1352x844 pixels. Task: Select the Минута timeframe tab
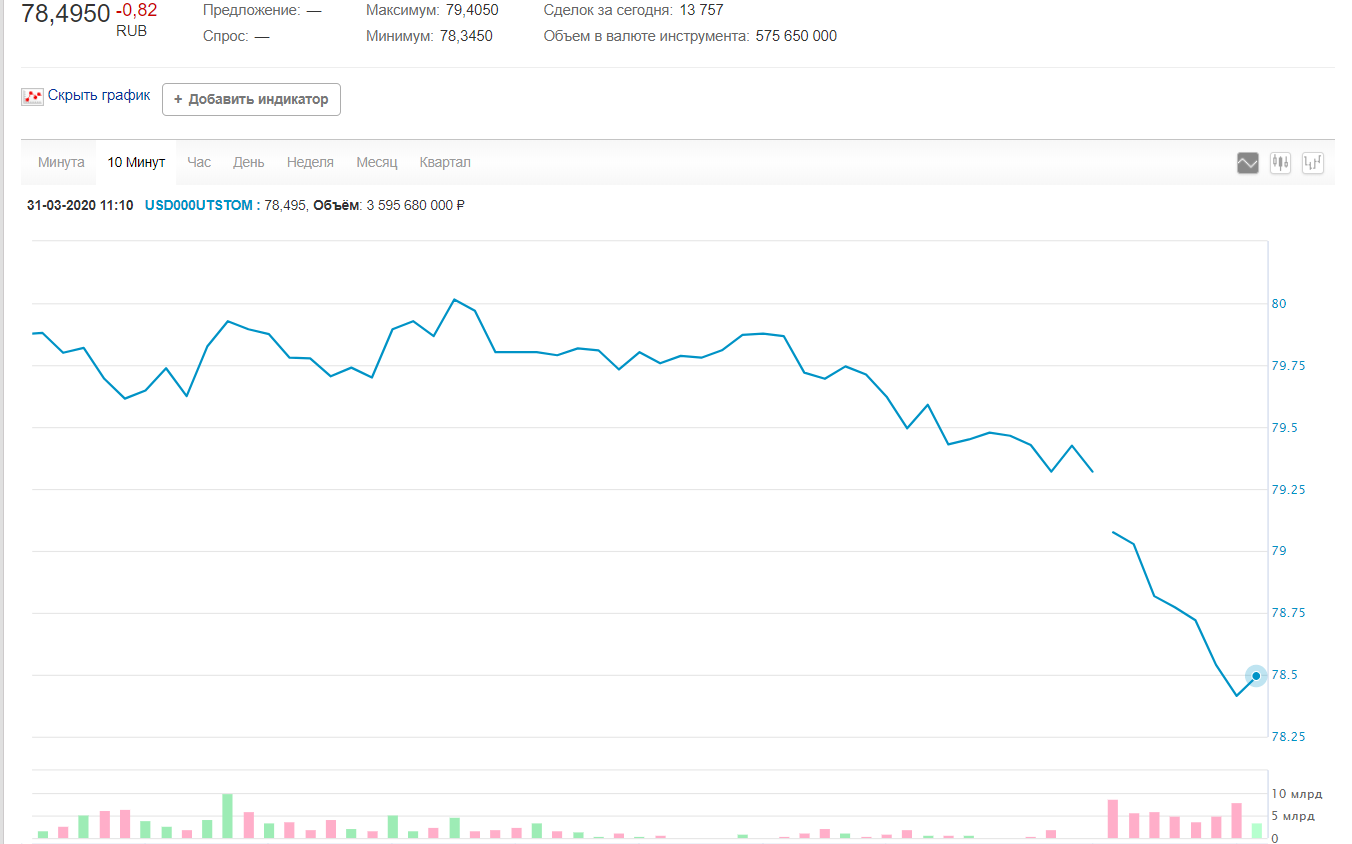pyautogui.click(x=61, y=162)
